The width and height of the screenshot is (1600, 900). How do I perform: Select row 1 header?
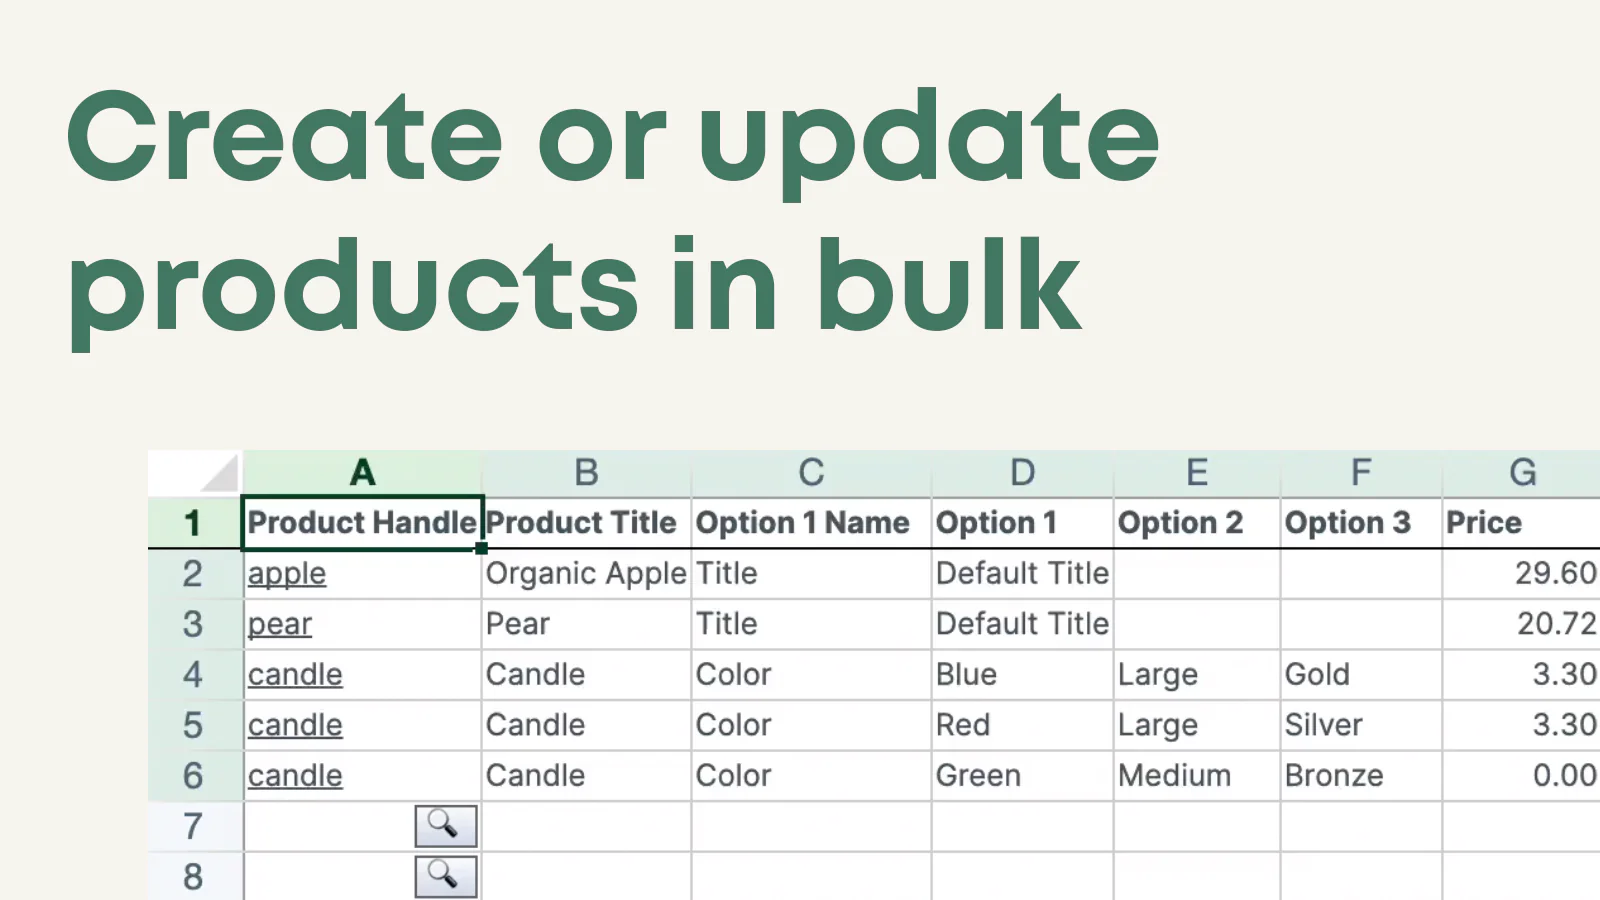pyautogui.click(x=194, y=522)
